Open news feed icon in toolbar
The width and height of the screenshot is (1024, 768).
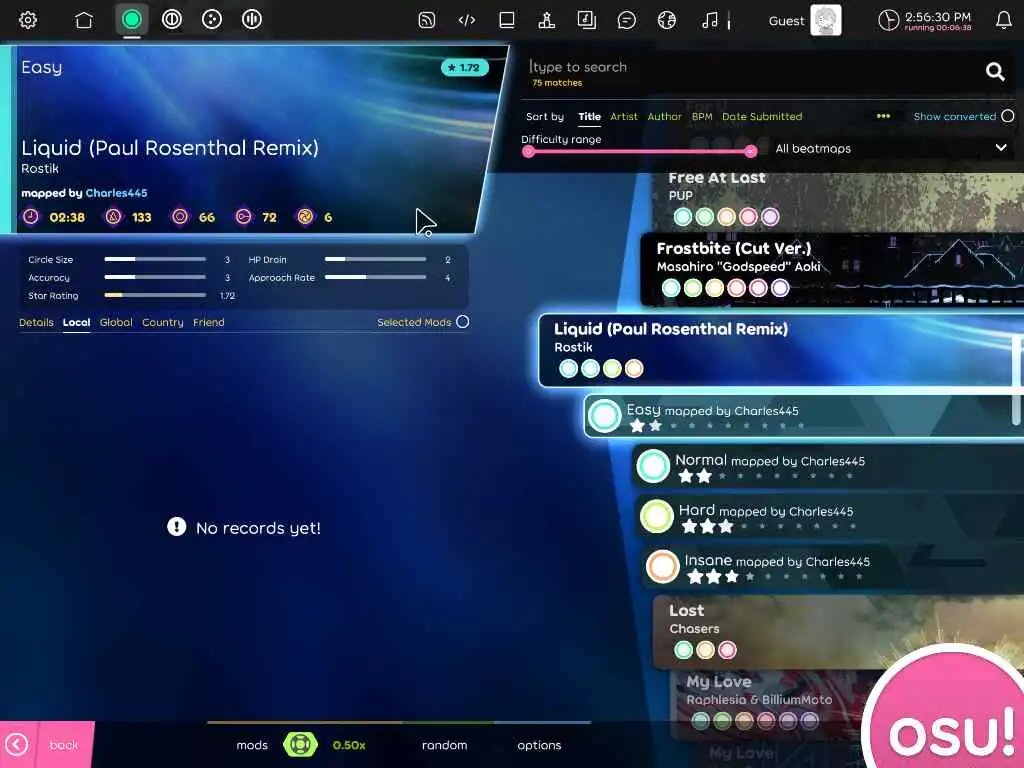click(426, 20)
